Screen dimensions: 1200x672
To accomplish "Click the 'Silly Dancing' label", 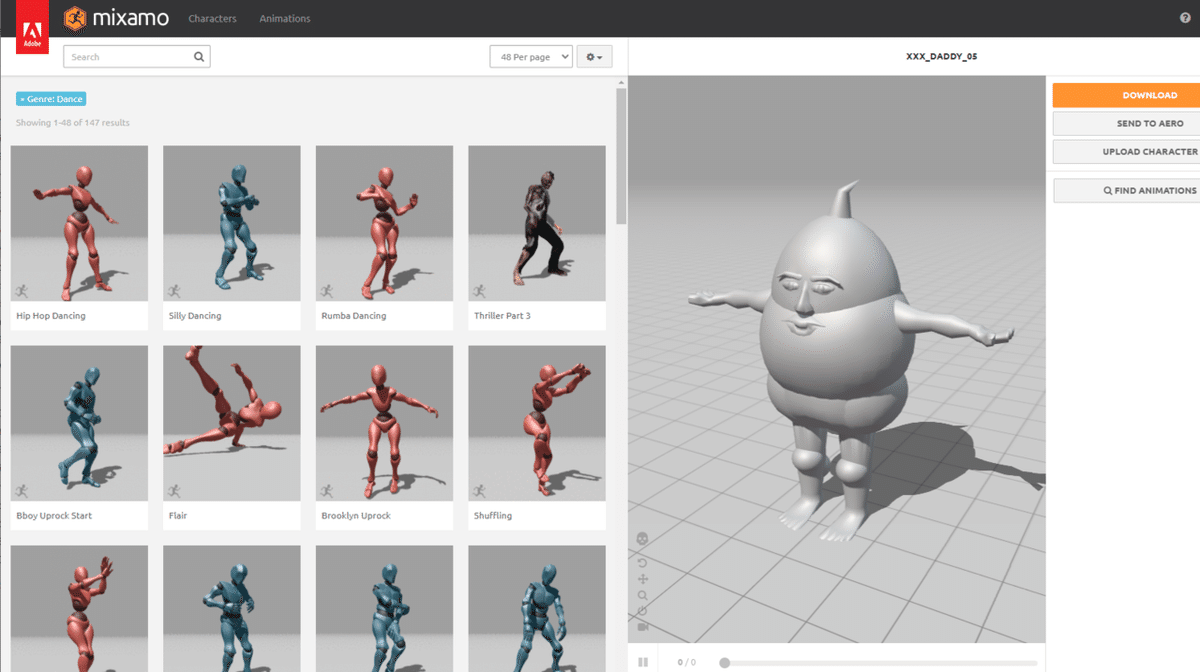I will (195, 316).
